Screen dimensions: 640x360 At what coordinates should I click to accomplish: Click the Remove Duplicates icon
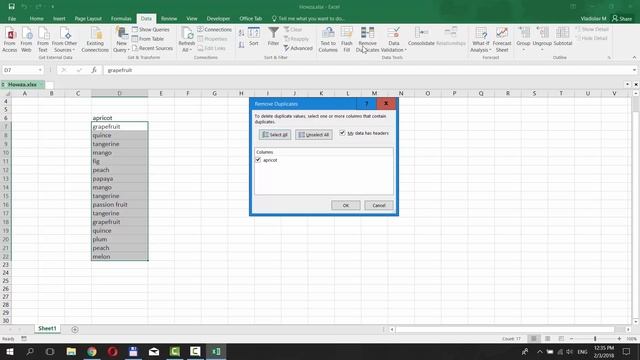click(367, 39)
